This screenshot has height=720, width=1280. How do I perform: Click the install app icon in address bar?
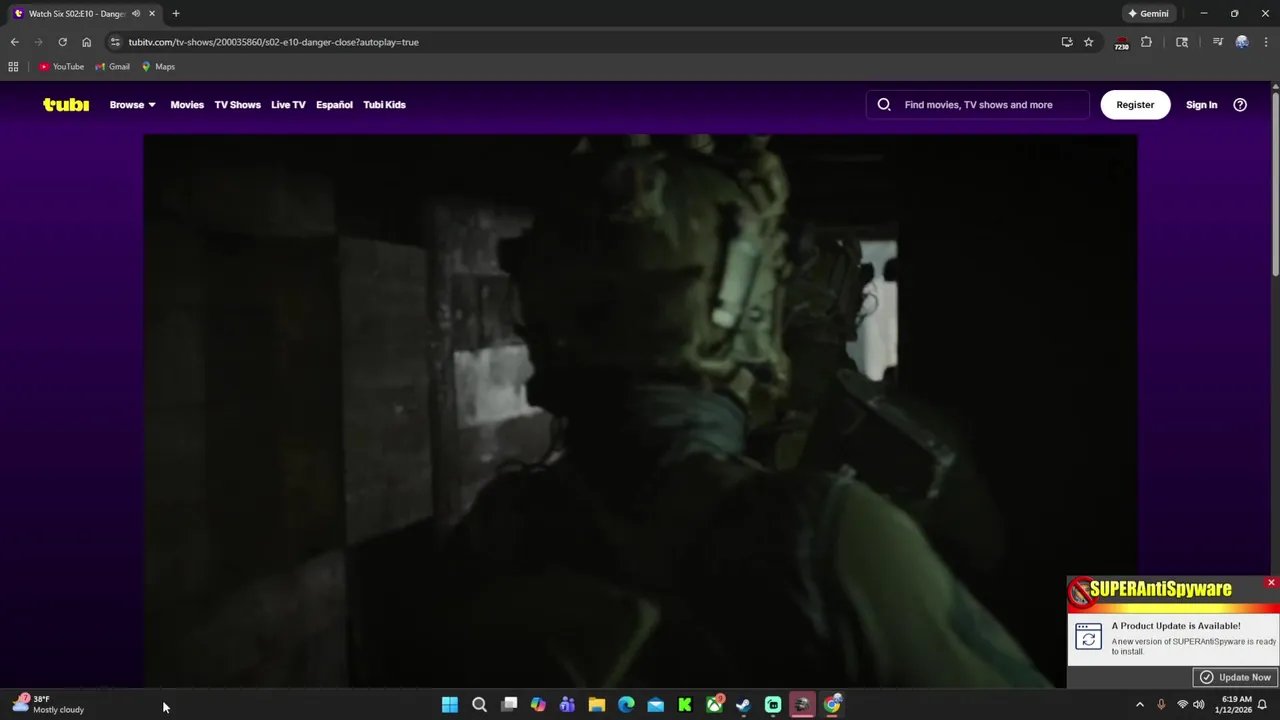1067,42
